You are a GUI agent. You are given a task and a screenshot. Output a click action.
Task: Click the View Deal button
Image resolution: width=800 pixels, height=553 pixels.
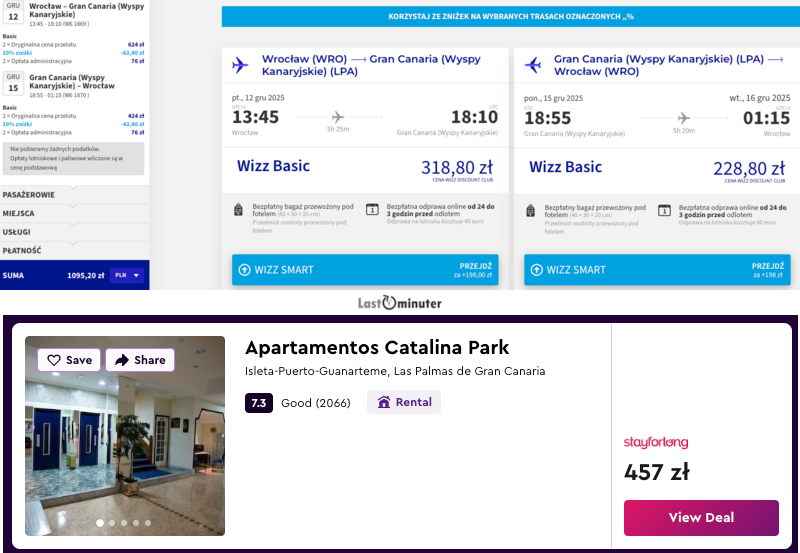click(701, 517)
